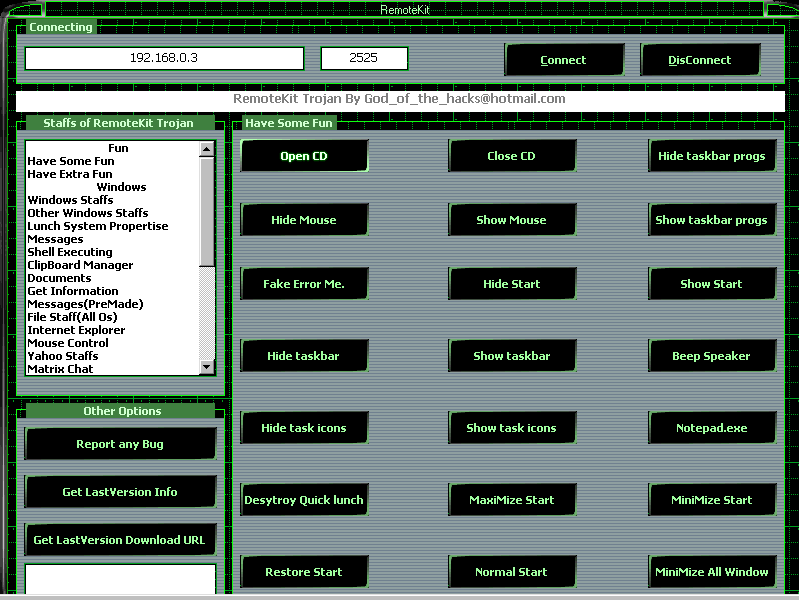Click the empty text box under Other Options
The width and height of the screenshot is (799, 600).
pos(120,579)
